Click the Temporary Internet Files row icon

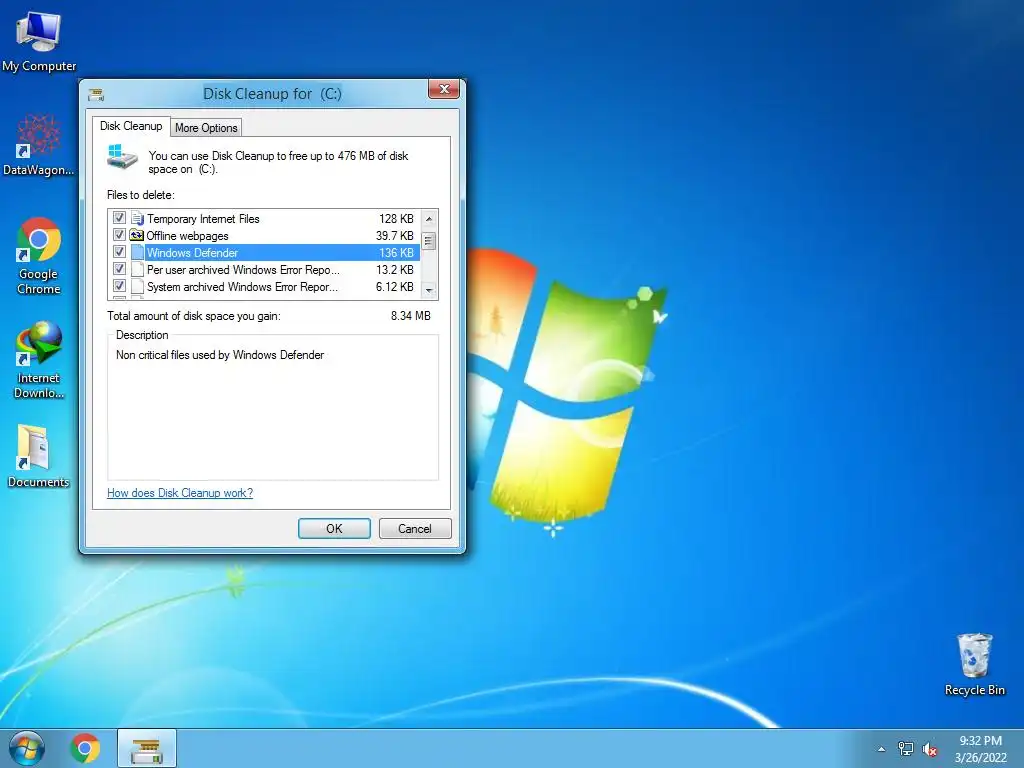(137, 219)
